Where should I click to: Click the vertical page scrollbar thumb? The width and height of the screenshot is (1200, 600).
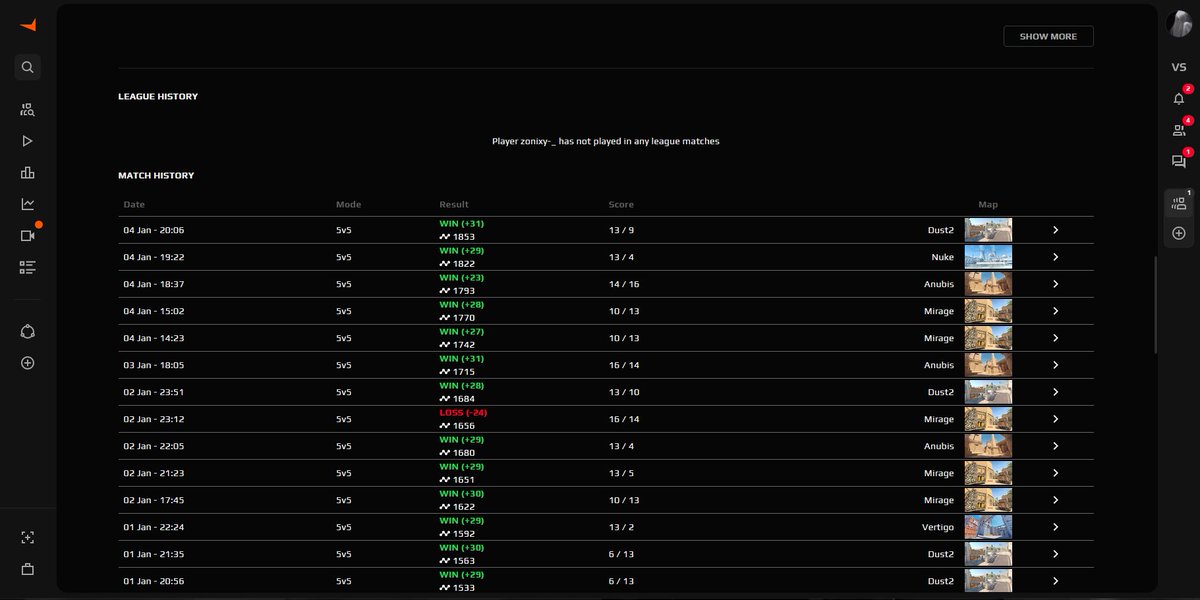click(x=1155, y=305)
